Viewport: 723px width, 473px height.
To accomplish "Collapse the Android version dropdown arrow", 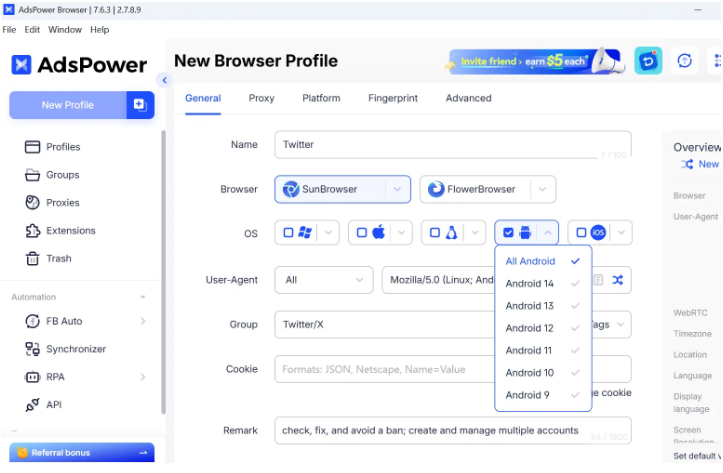I will [x=548, y=233].
